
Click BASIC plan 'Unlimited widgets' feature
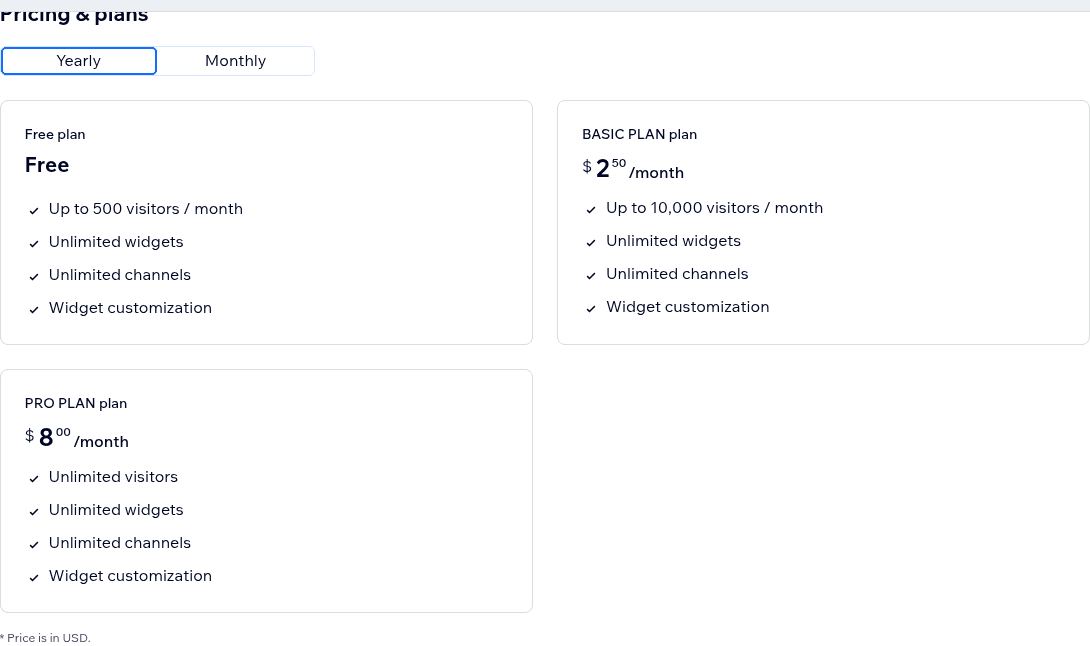pyautogui.click(x=674, y=241)
